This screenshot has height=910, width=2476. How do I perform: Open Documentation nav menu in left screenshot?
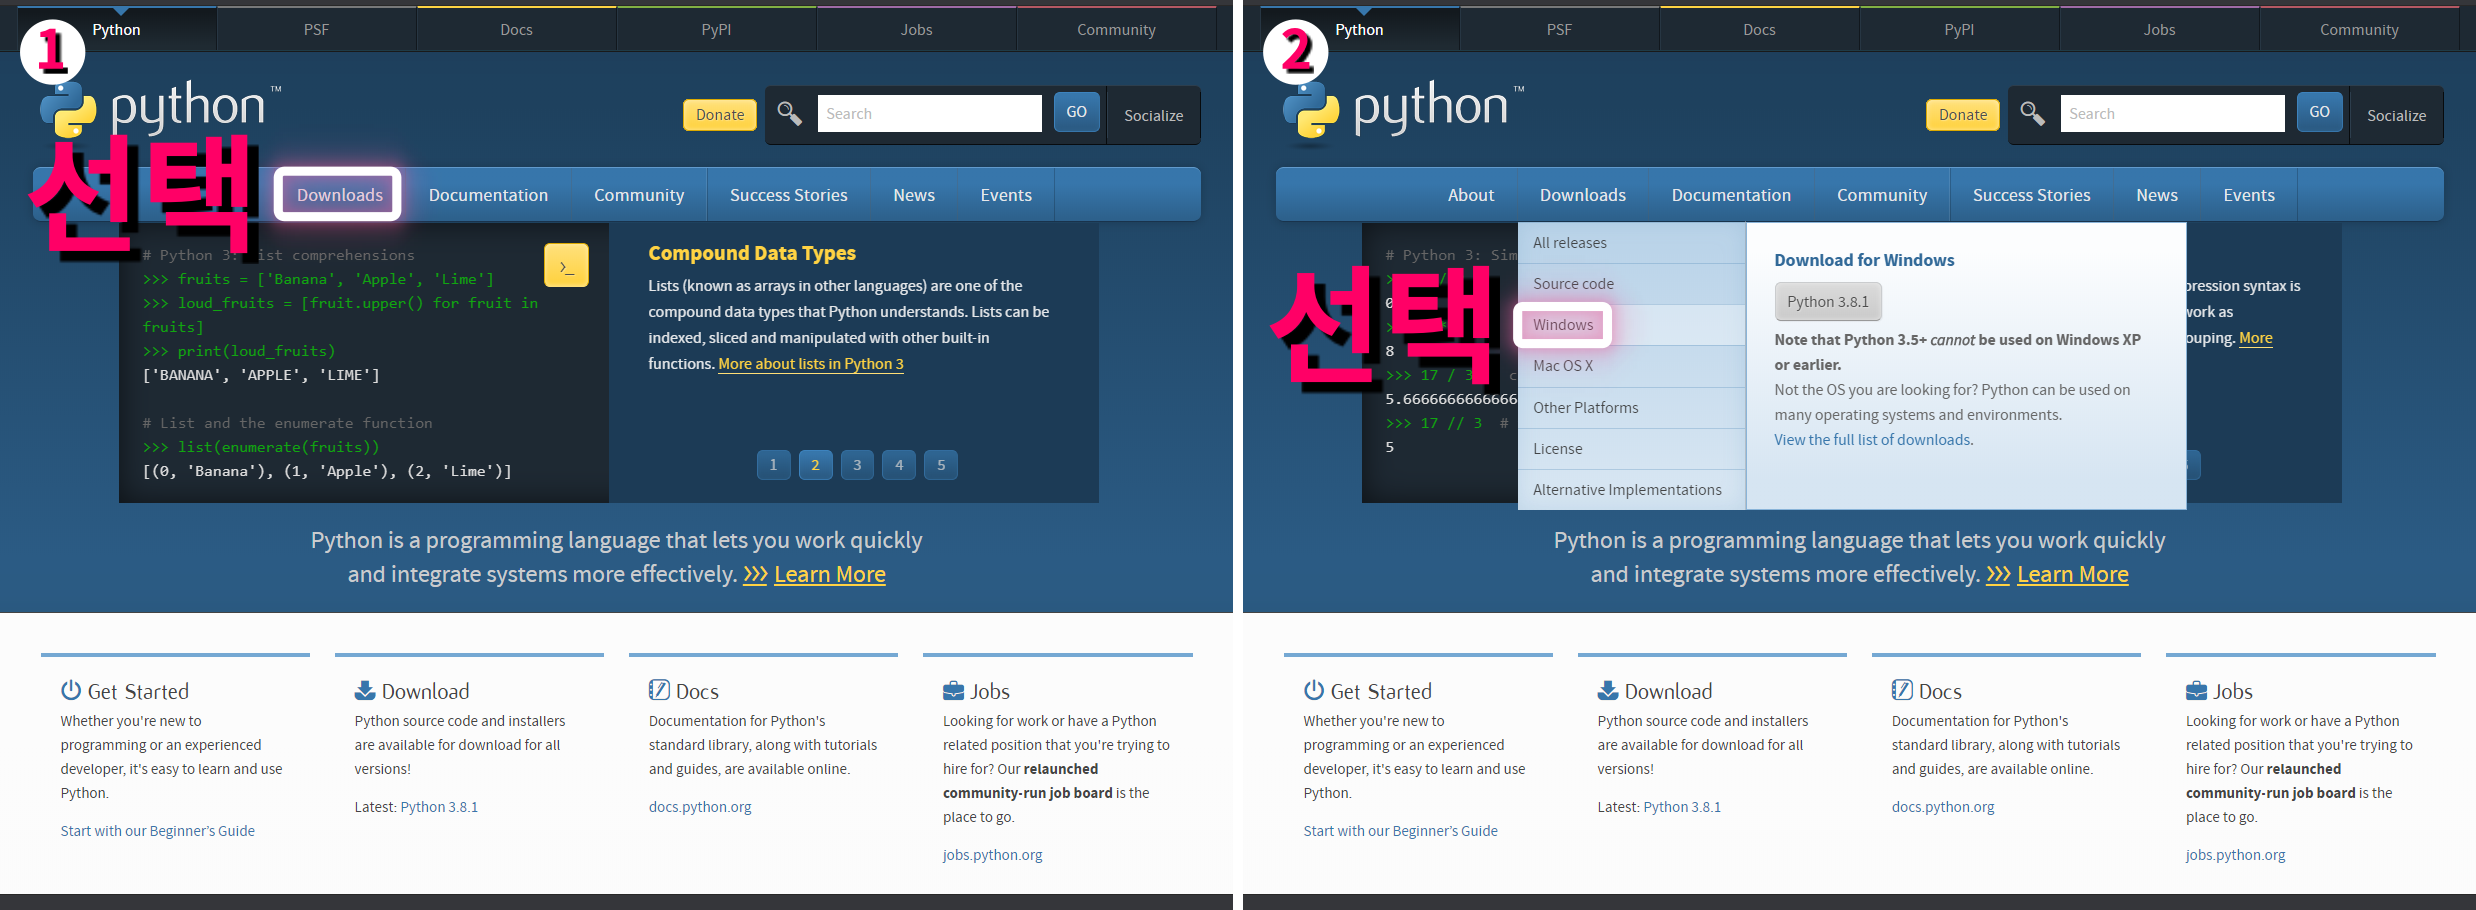pos(488,195)
